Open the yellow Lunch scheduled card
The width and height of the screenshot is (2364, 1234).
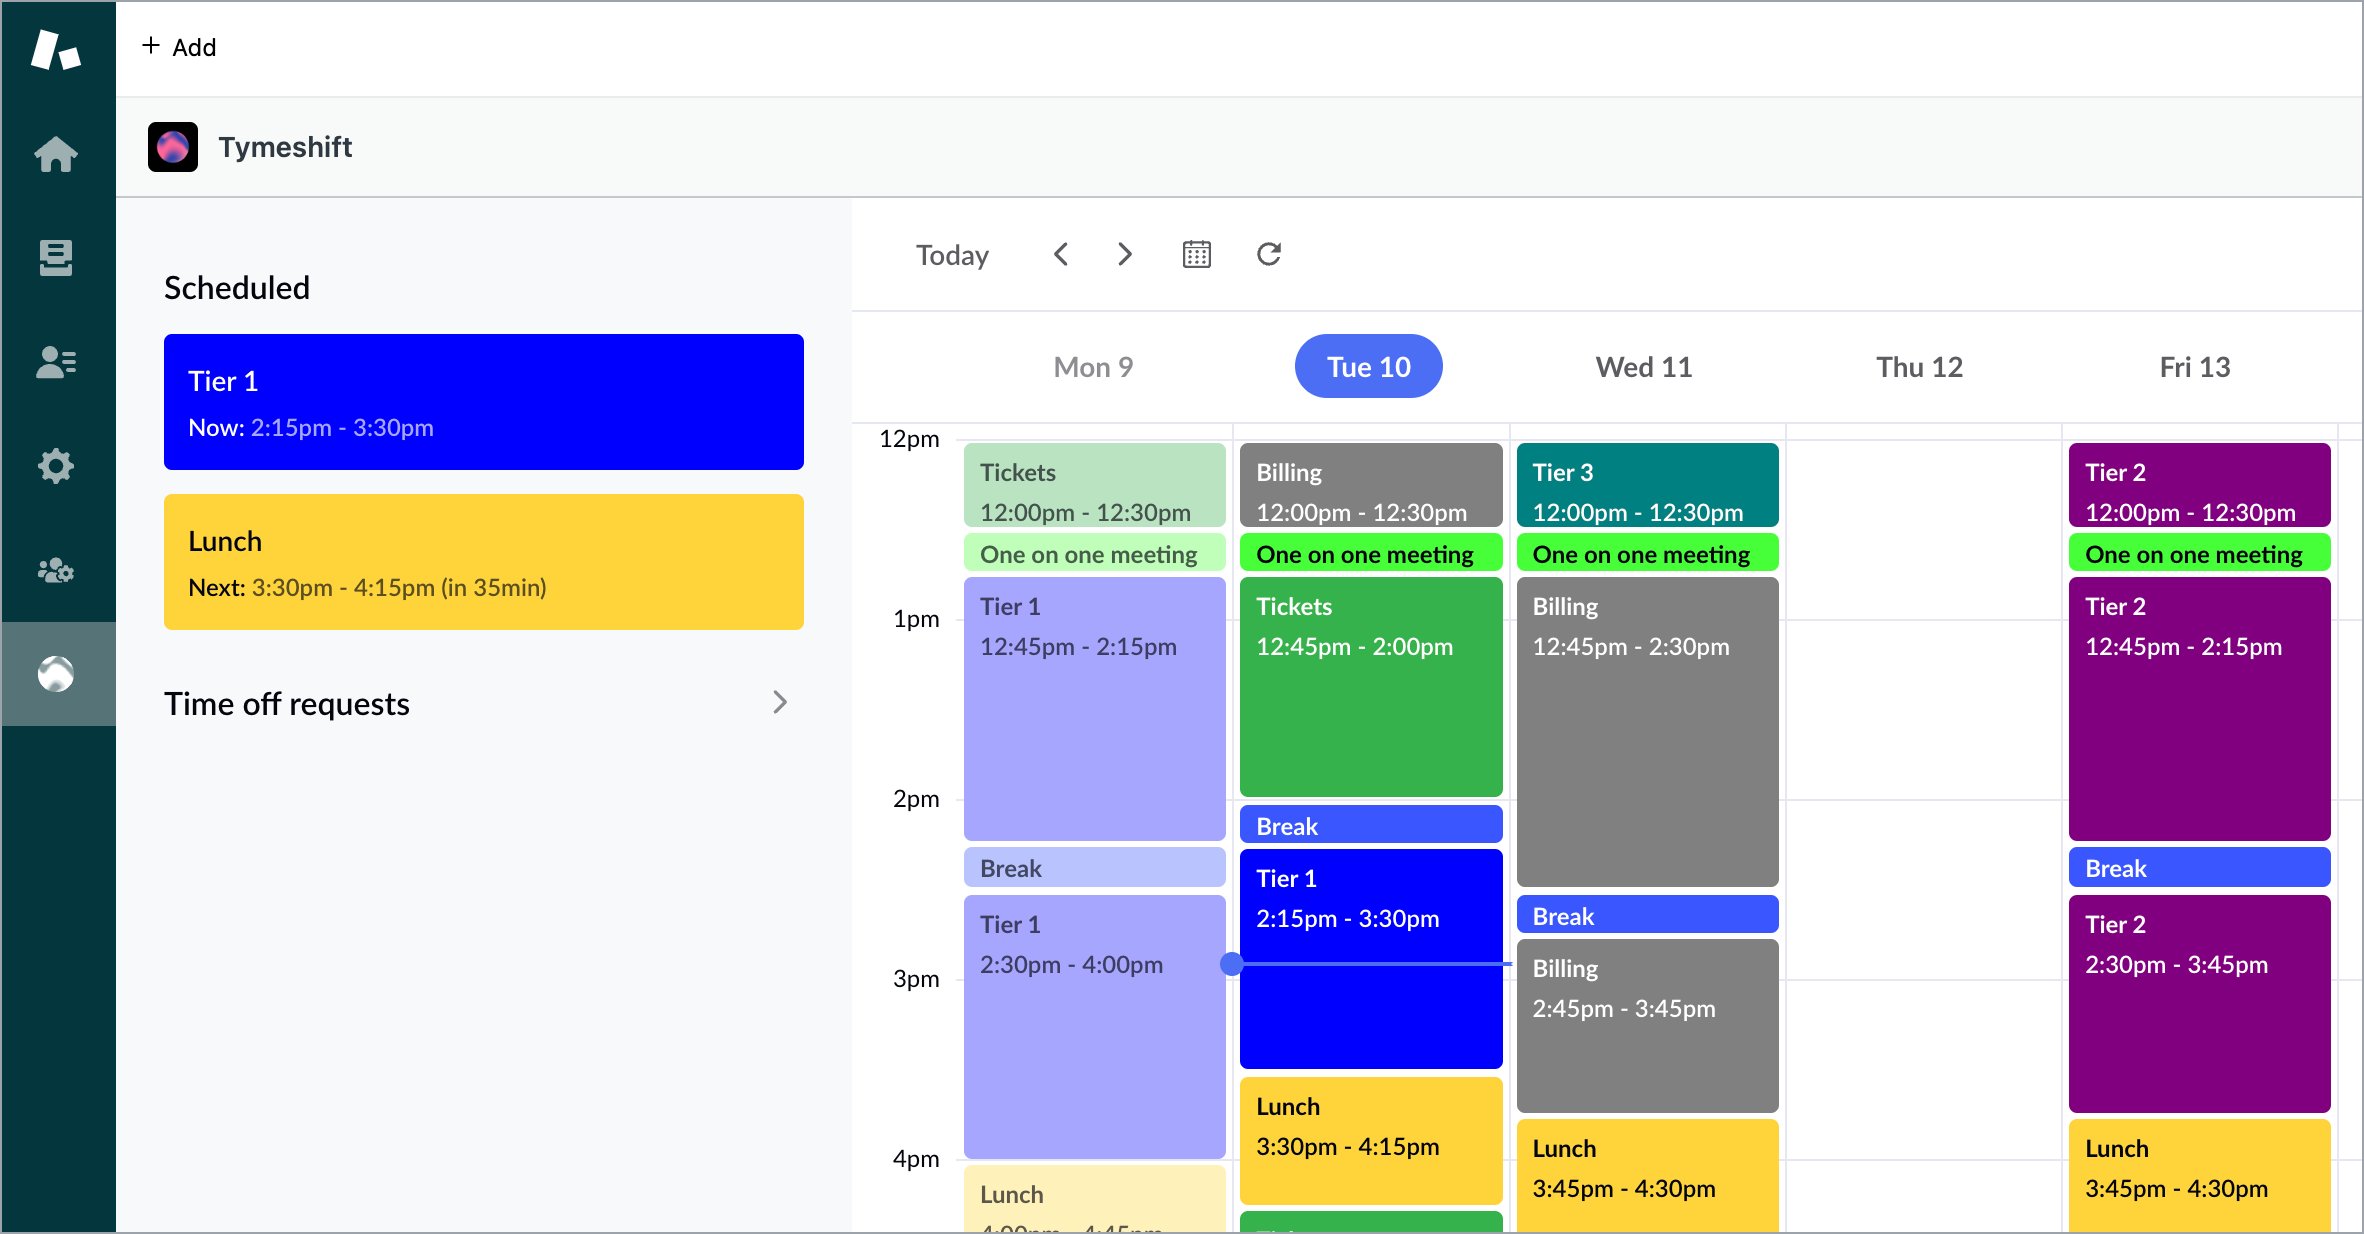(483, 562)
